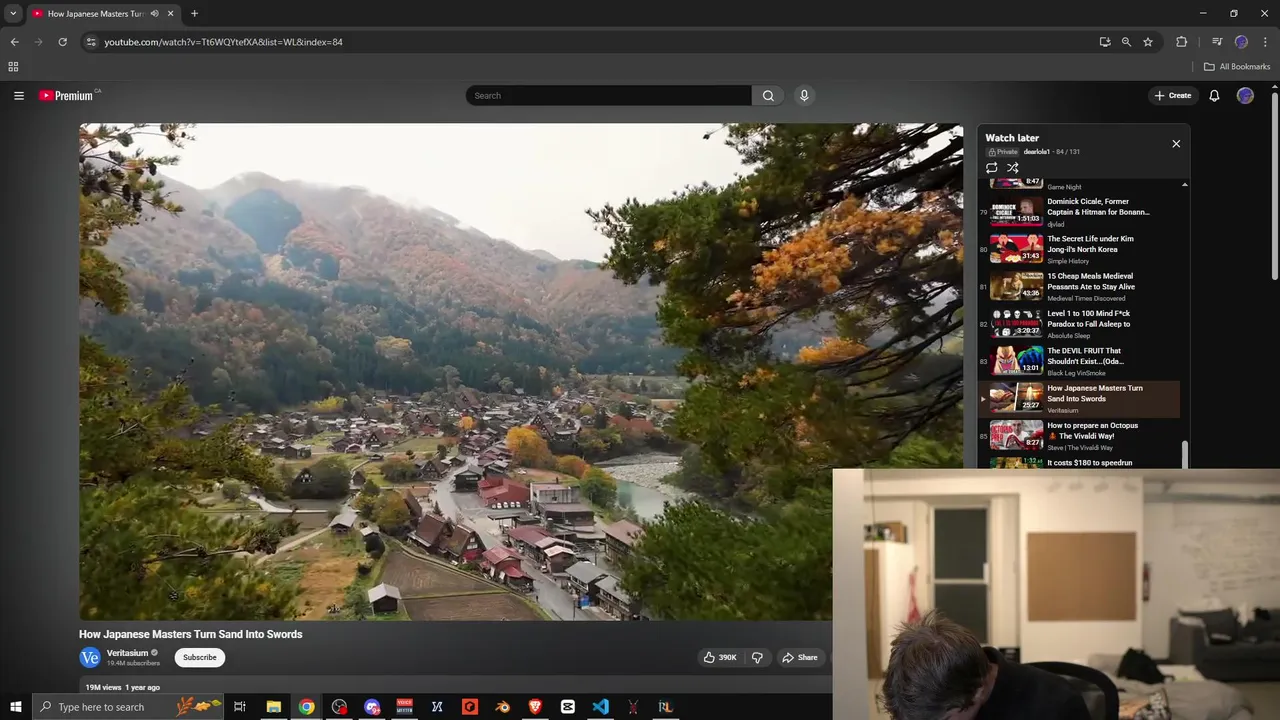This screenshot has height=720, width=1280.
Task: Click the playlist scrollbar up arrow
Action: point(1185,185)
